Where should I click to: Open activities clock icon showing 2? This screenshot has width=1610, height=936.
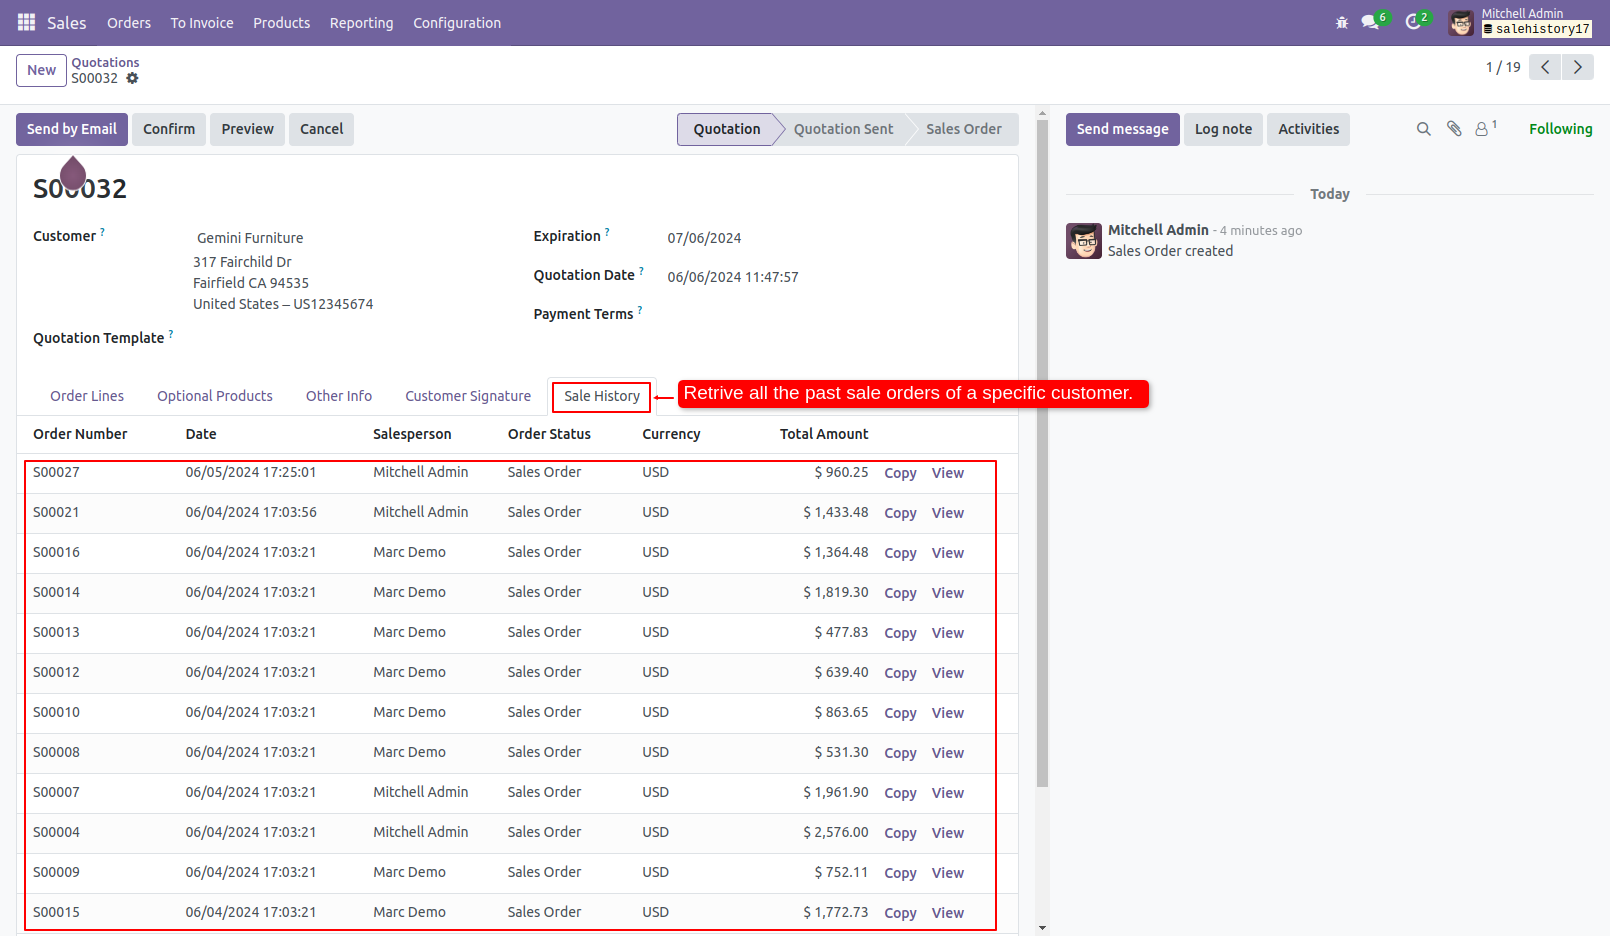point(1413,22)
